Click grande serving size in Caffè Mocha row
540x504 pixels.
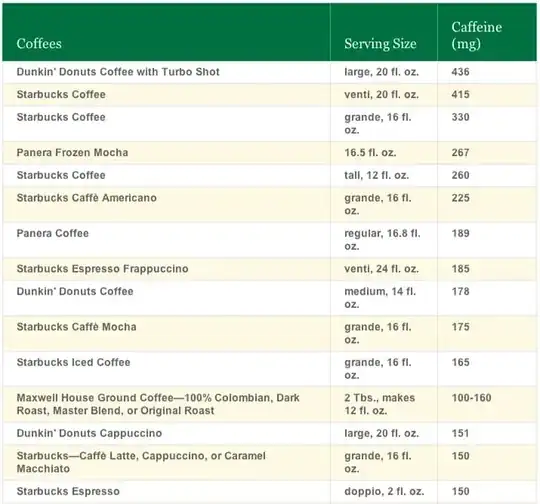pos(378,333)
